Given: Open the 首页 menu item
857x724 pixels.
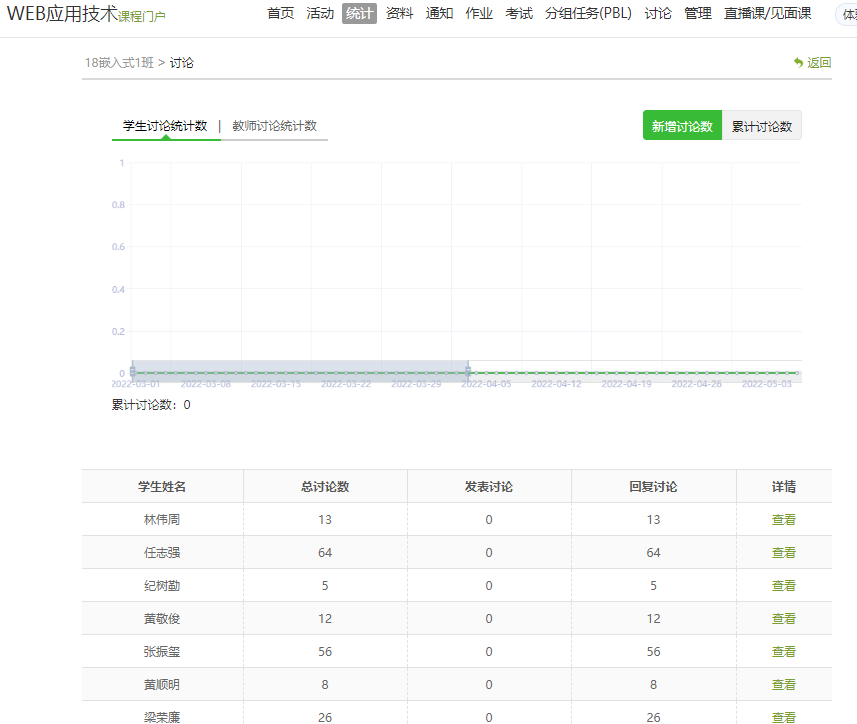Looking at the screenshot, I should point(281,14).
